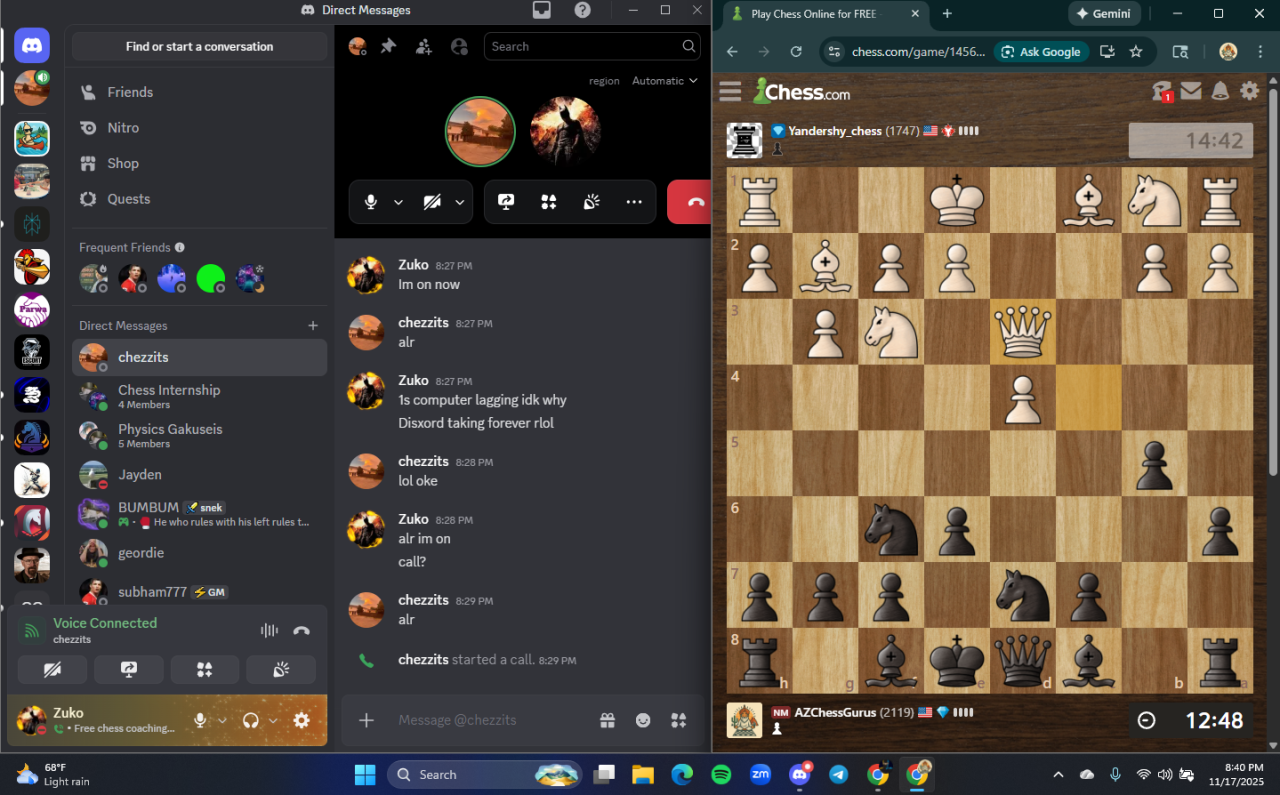This screenshot has width=1280, height=795.
Task: Open Discord Help from the title bar
Action: pyautogui.click(x=583, y=10)
